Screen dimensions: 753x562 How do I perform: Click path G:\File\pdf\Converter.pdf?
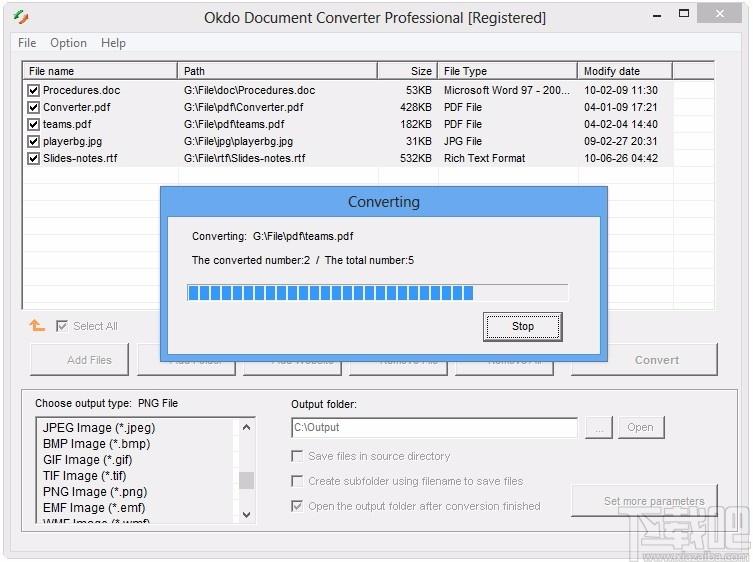pyautogui.click(x=243, y=107)
